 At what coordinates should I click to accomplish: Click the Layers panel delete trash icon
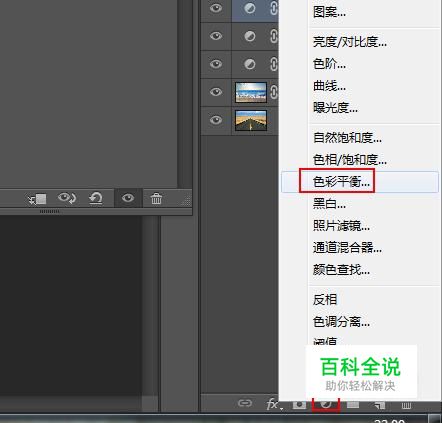[406, 405]
